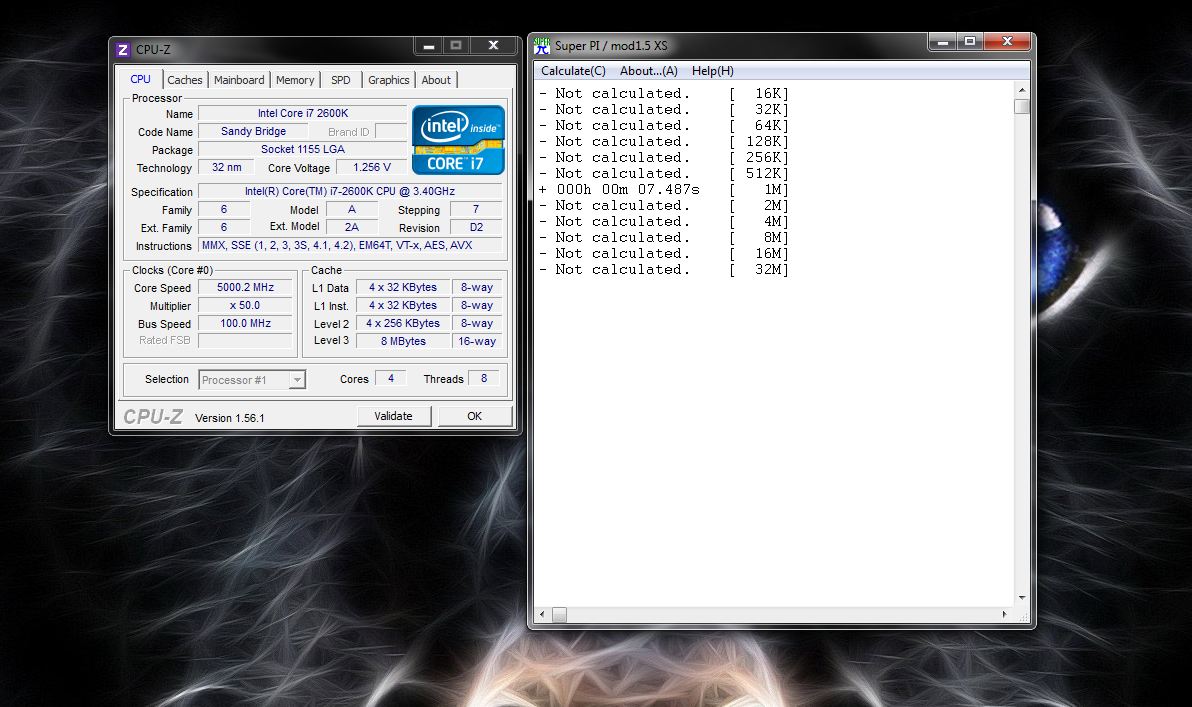
Task: Click the Super PI vertical scrollbar thumb
Action: pos(1022,106)
